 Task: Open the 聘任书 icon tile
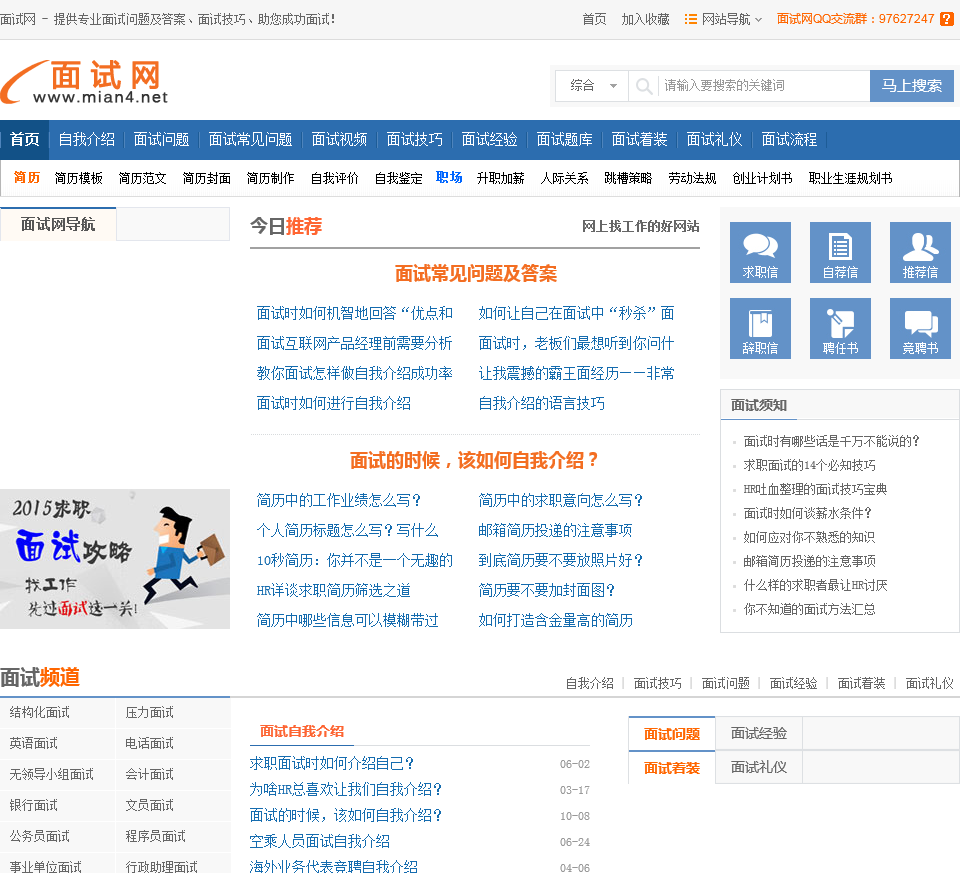coord(840,328)
